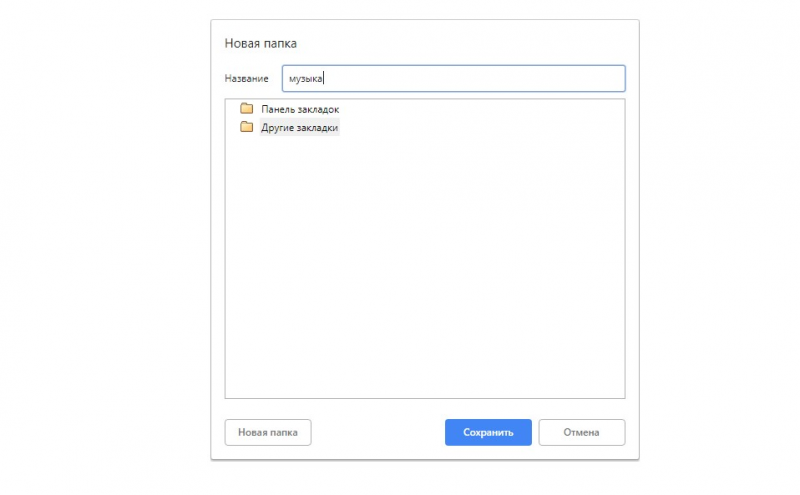Cancel the dialog with Отмена button

[582, 432]
